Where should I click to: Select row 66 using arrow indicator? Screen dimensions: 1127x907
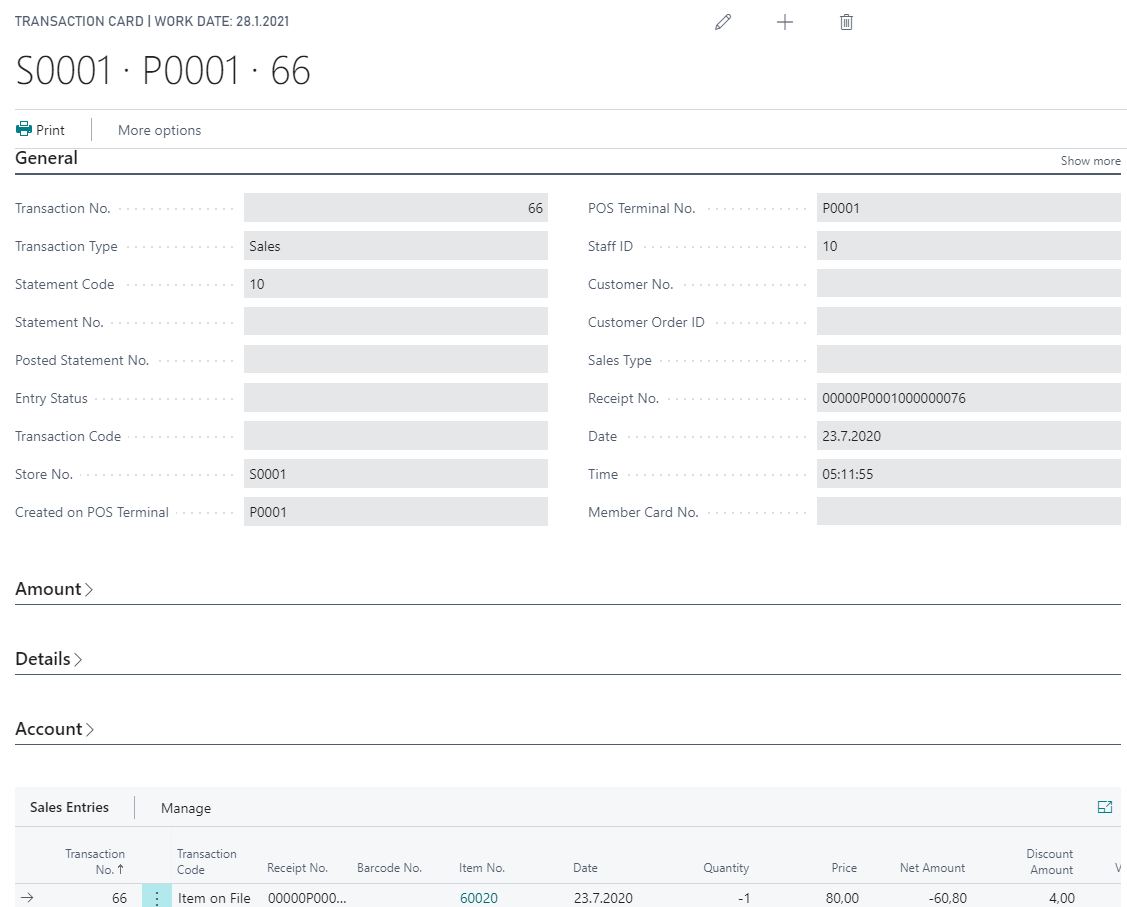(27, 898)
